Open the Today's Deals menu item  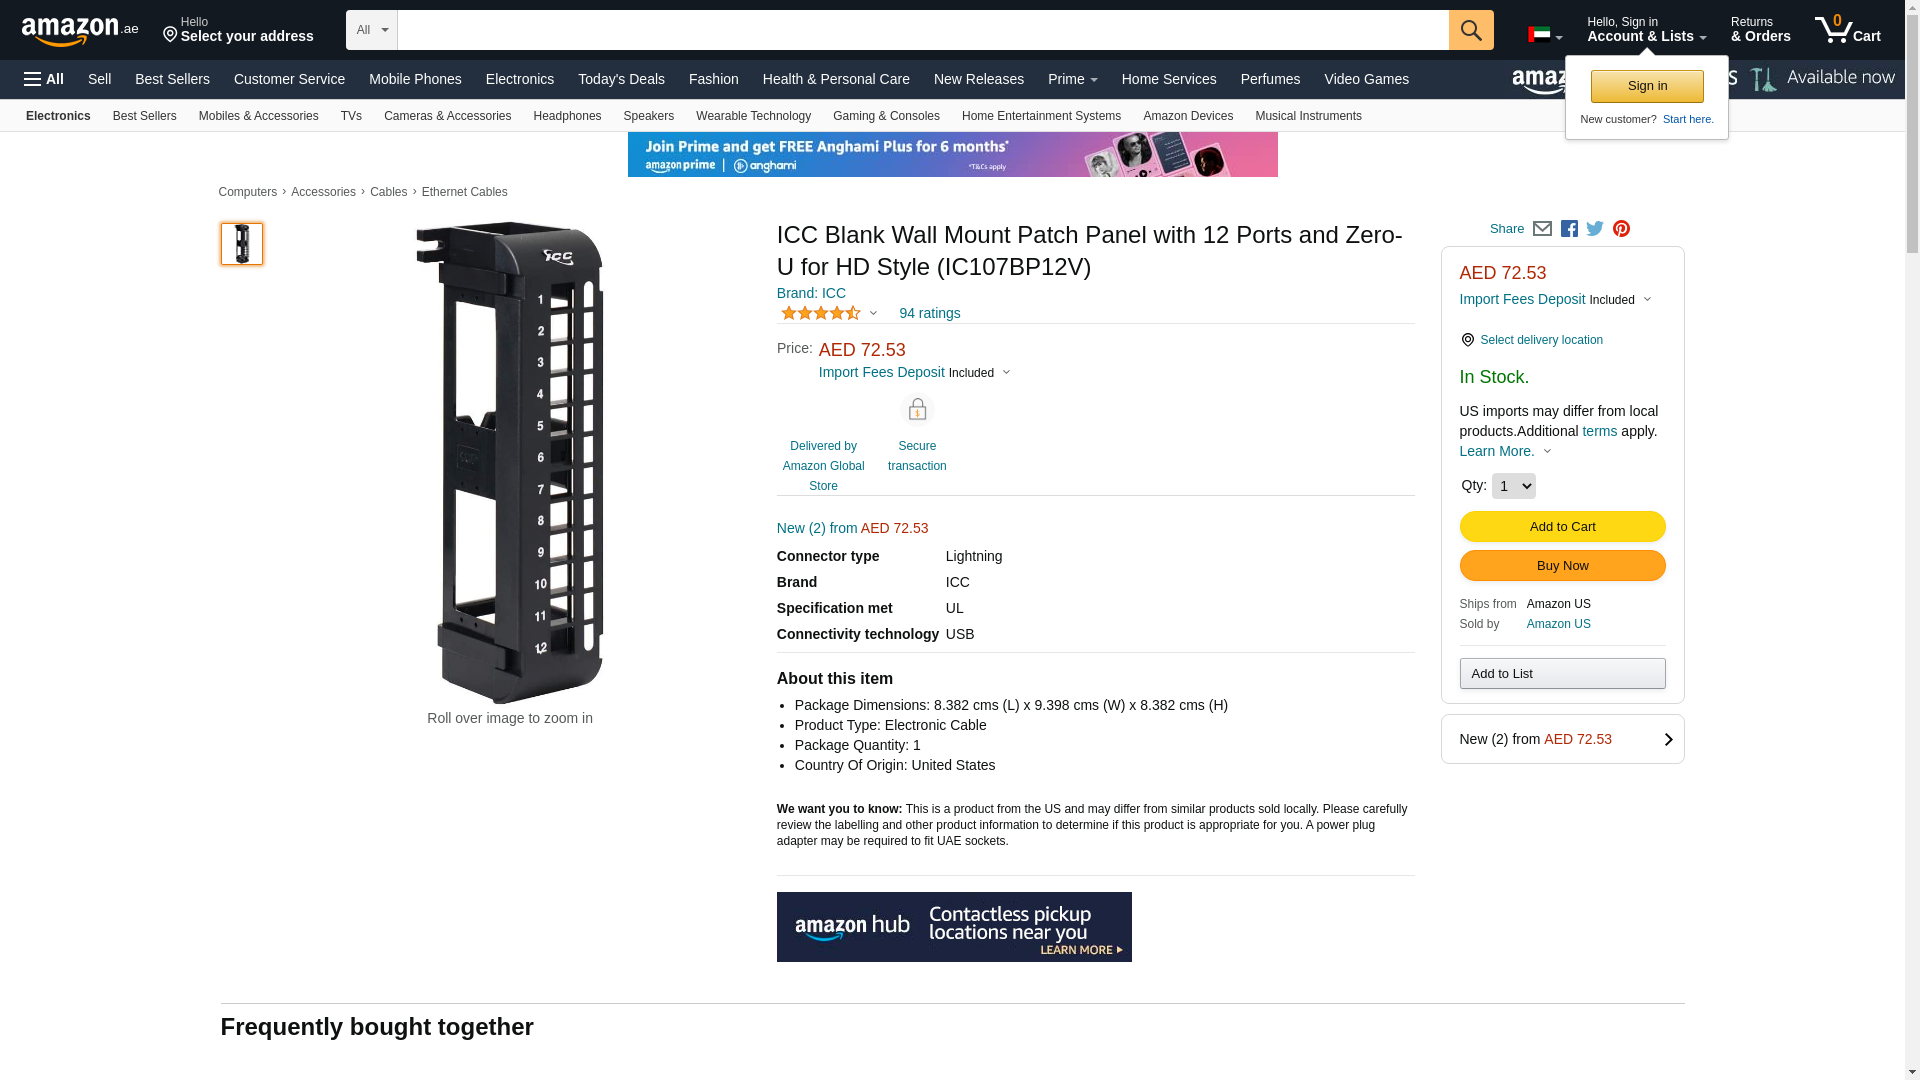click(621, 79)
